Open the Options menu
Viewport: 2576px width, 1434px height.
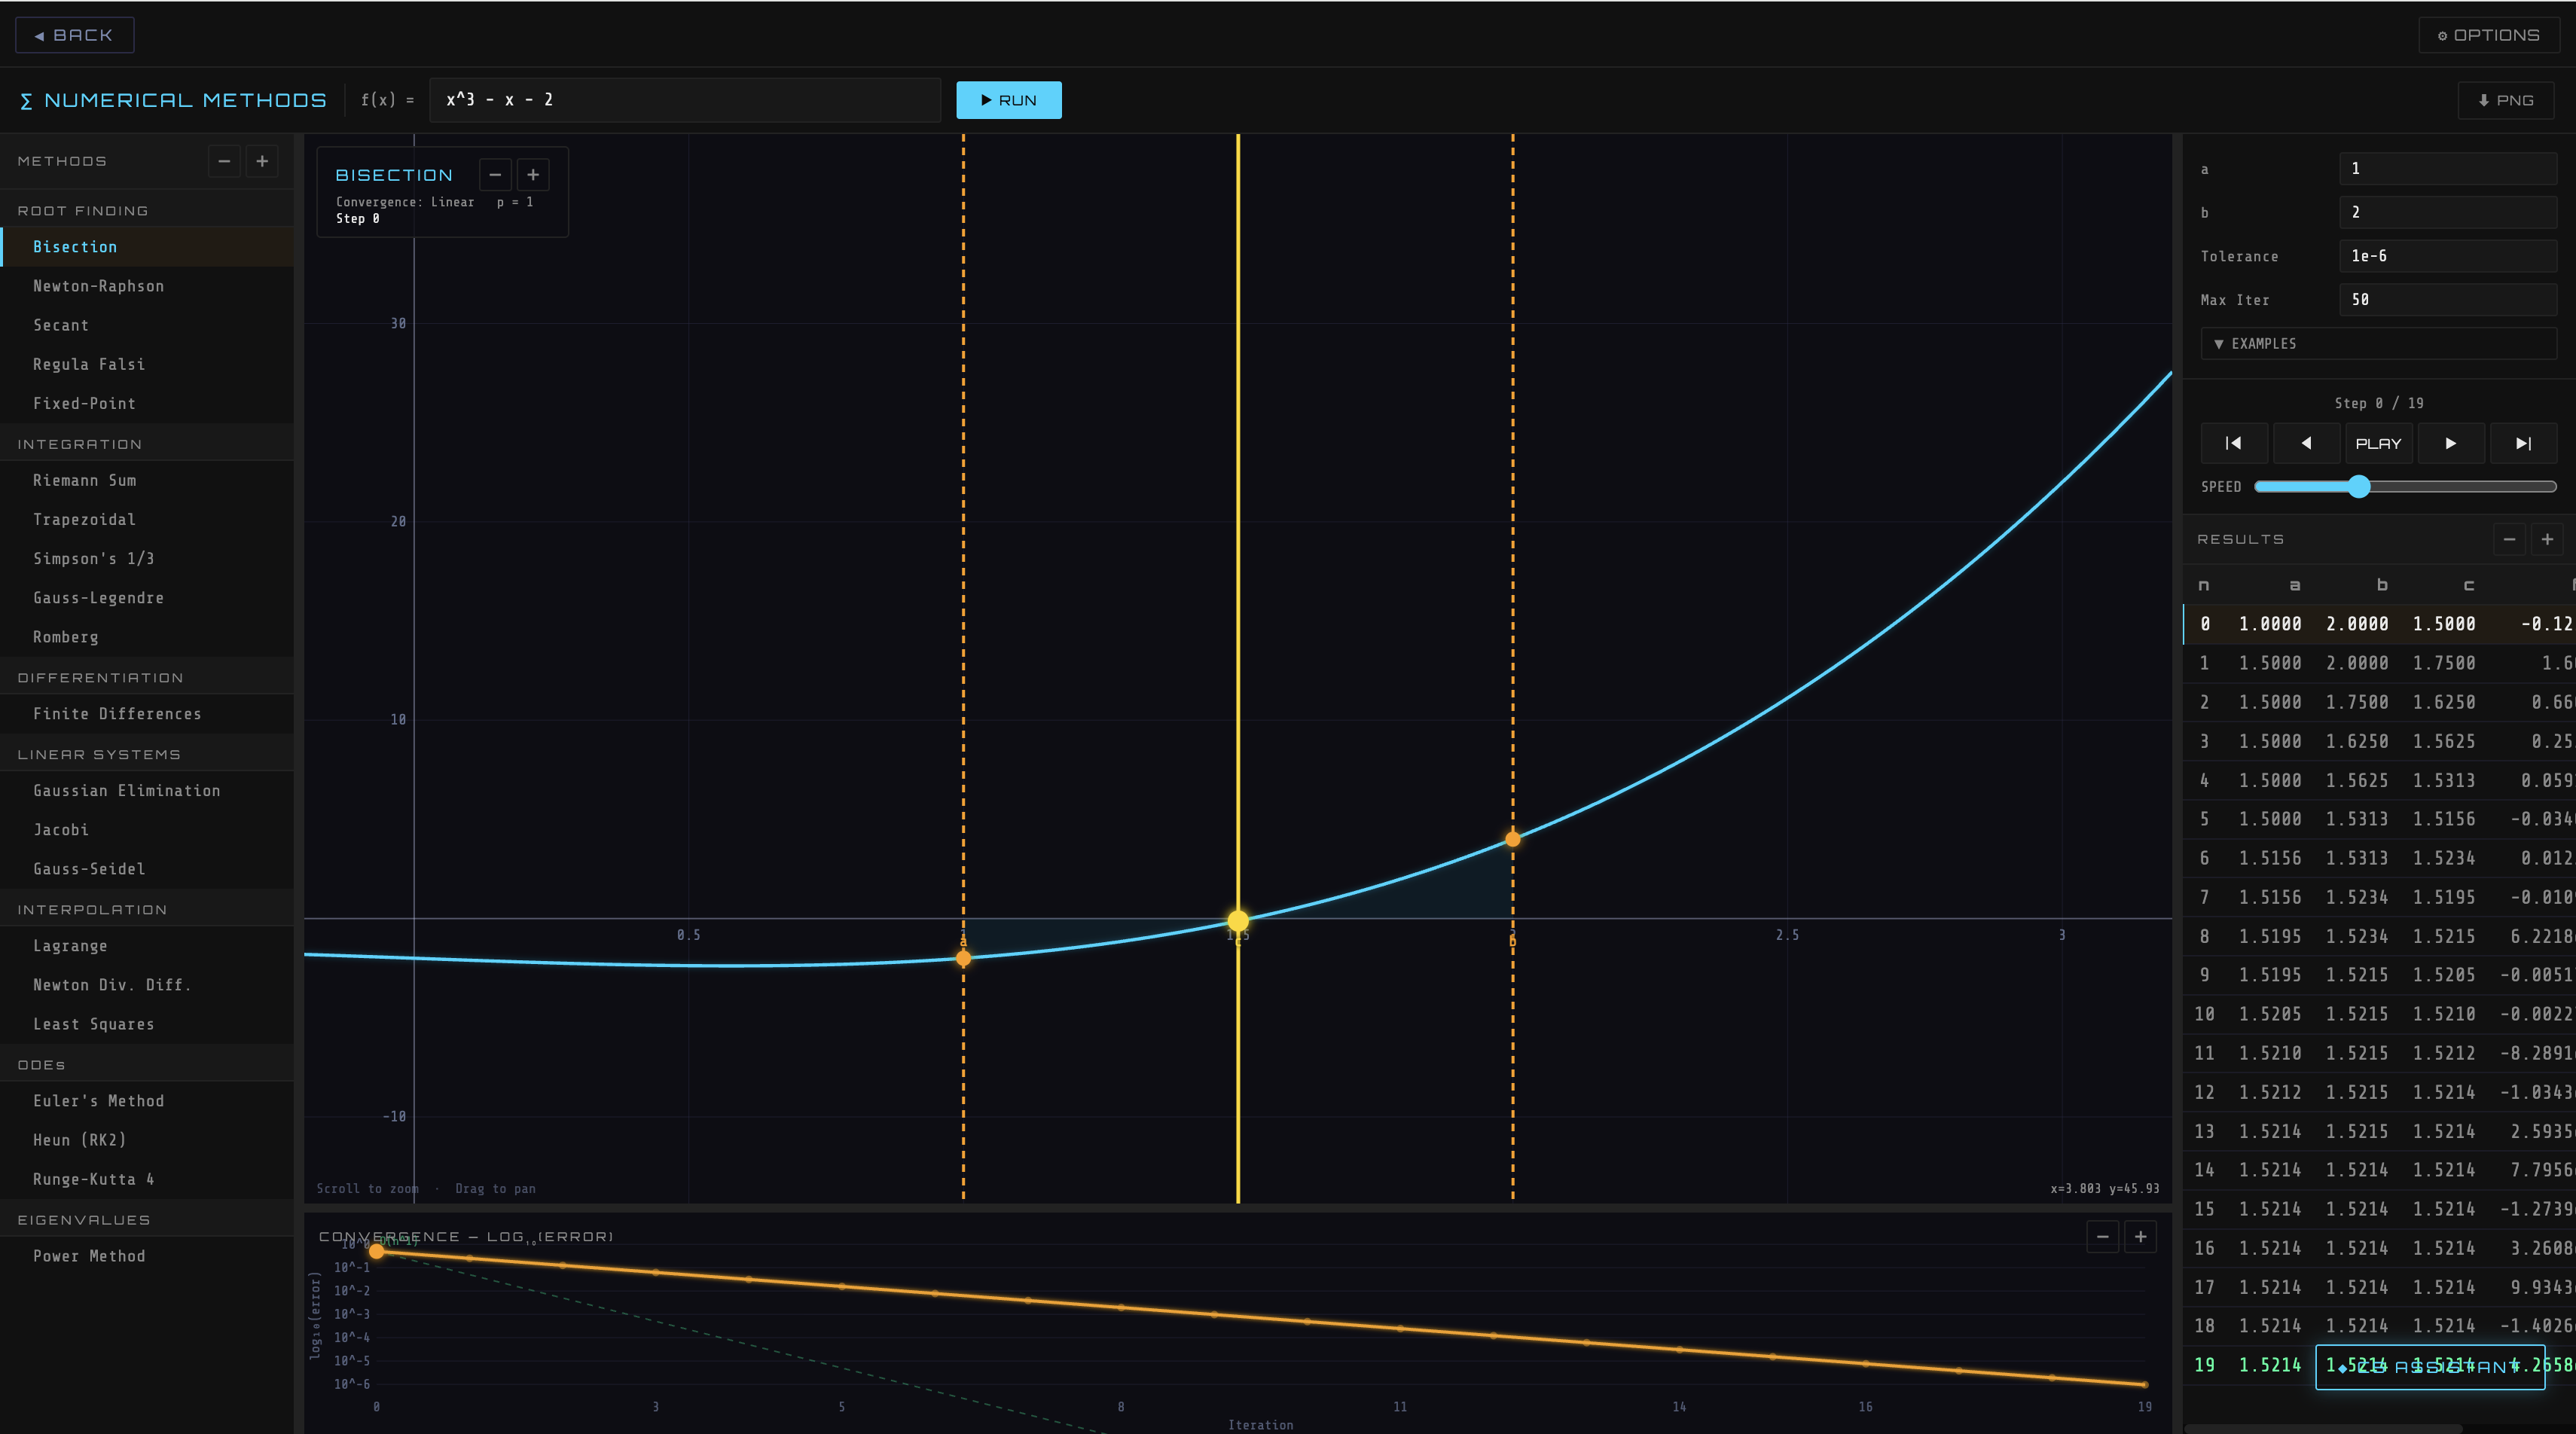2488,35
